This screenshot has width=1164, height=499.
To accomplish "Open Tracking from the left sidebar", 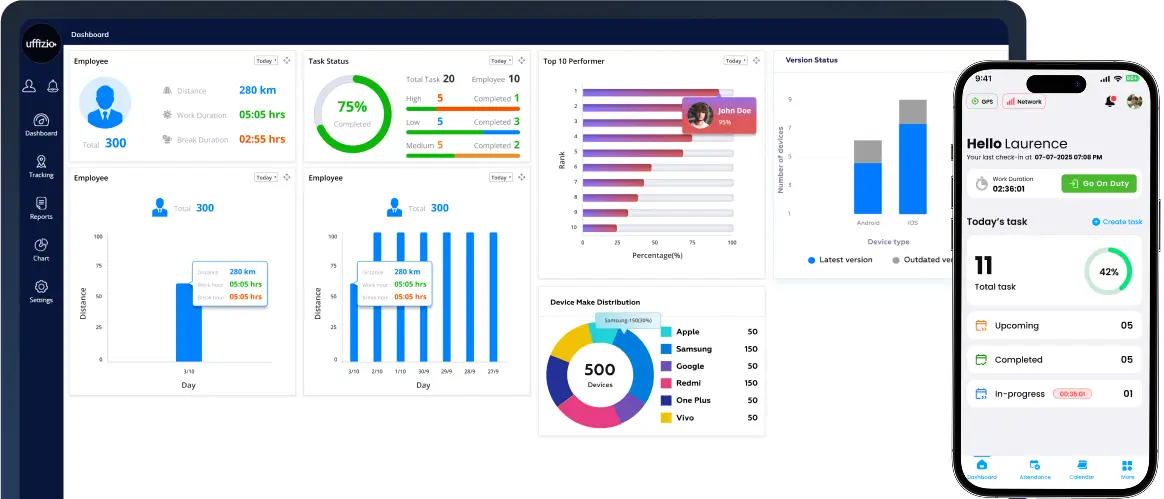I will point(41,166).
